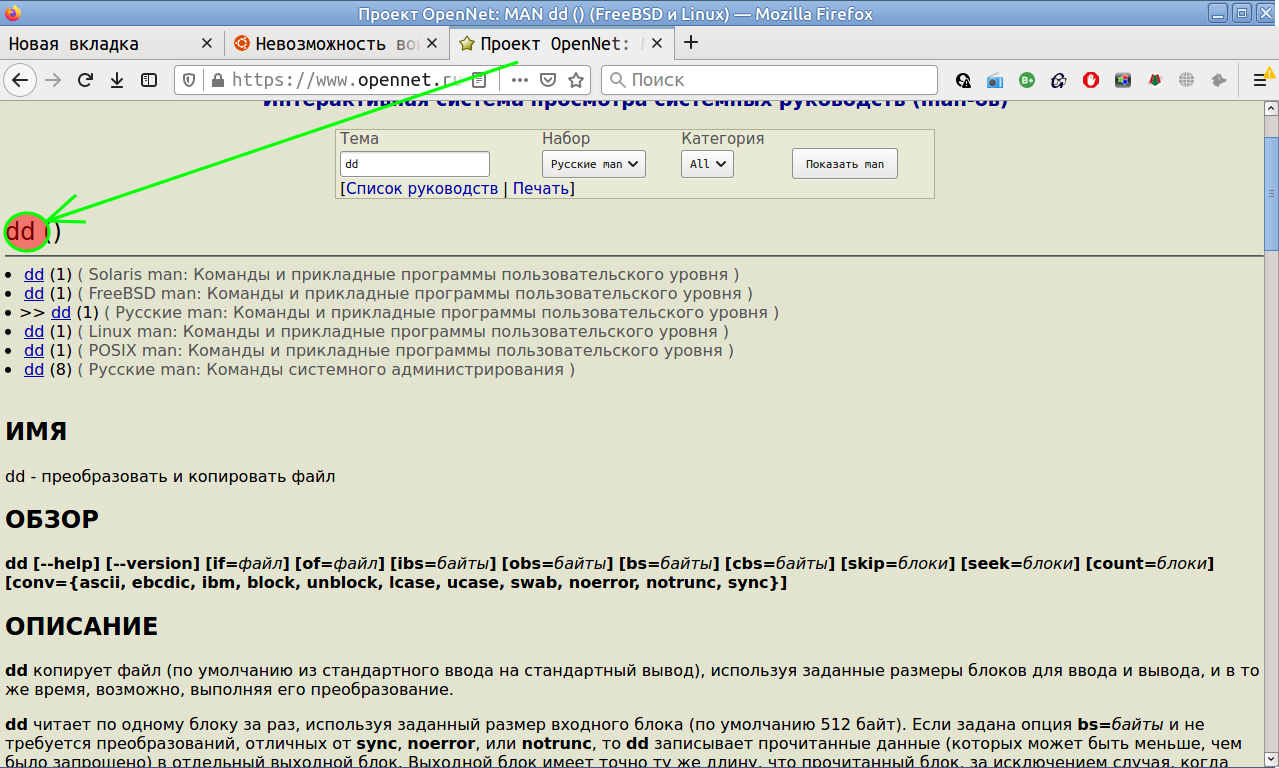Open dd (8) system administration link
This screenshot has width=1279, height=768.
pyautogui.click(x=34, y=369)
